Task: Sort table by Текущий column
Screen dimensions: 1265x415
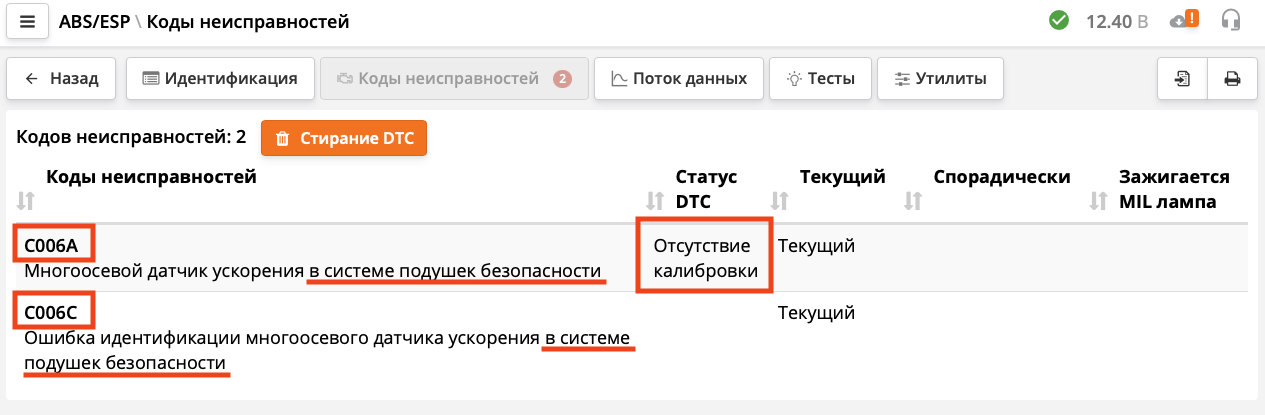Action: (x=780, y=201)
